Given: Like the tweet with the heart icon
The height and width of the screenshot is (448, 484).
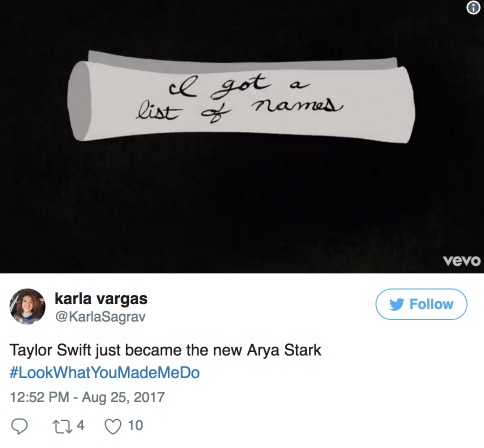Looking at the screenshot, I should (x=113, y=426).
